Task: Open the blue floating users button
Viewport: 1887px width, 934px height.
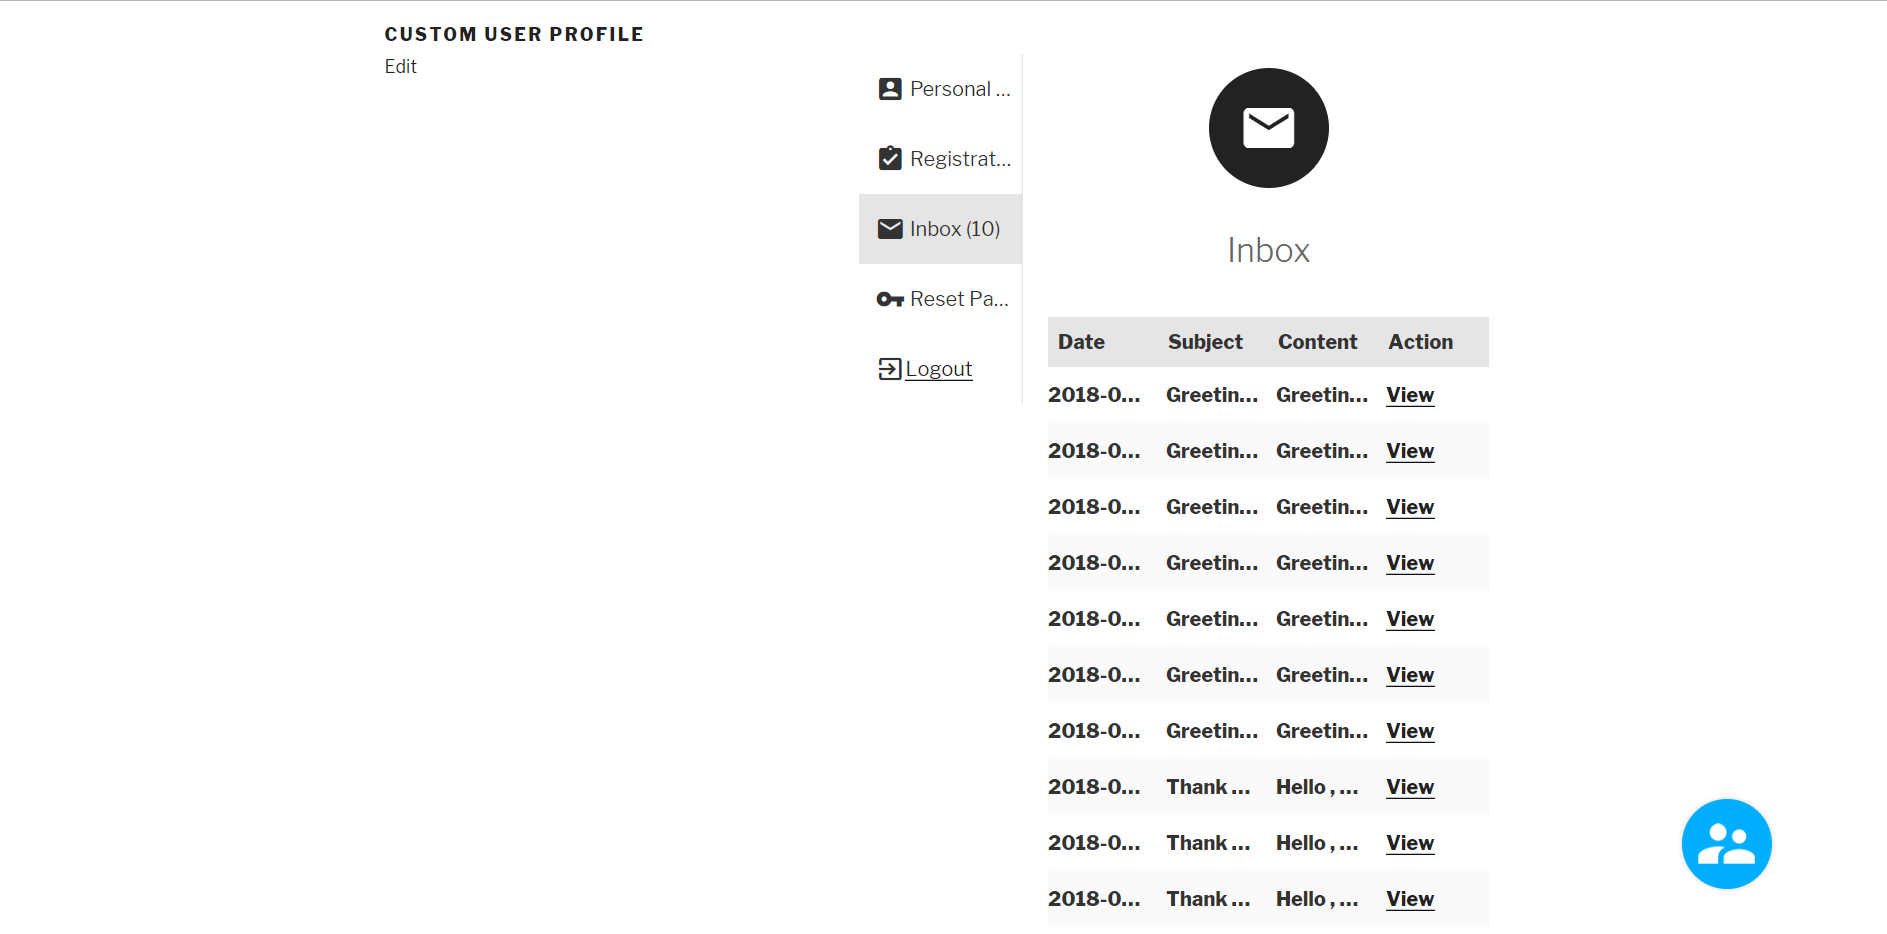Action: [x=1726, y=844]
